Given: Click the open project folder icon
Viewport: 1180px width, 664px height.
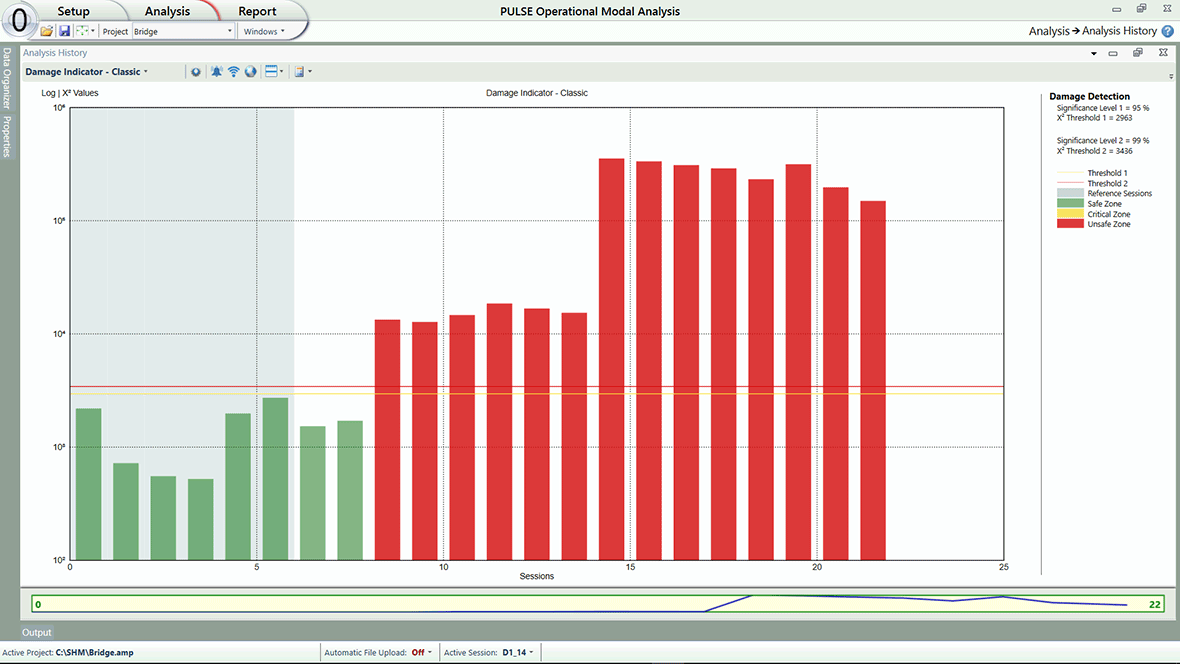Looking at the screenshot, I should [x=47, y=31].
